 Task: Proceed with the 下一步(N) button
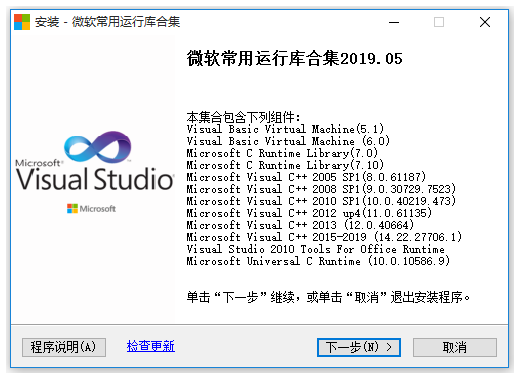click(359, 347)
